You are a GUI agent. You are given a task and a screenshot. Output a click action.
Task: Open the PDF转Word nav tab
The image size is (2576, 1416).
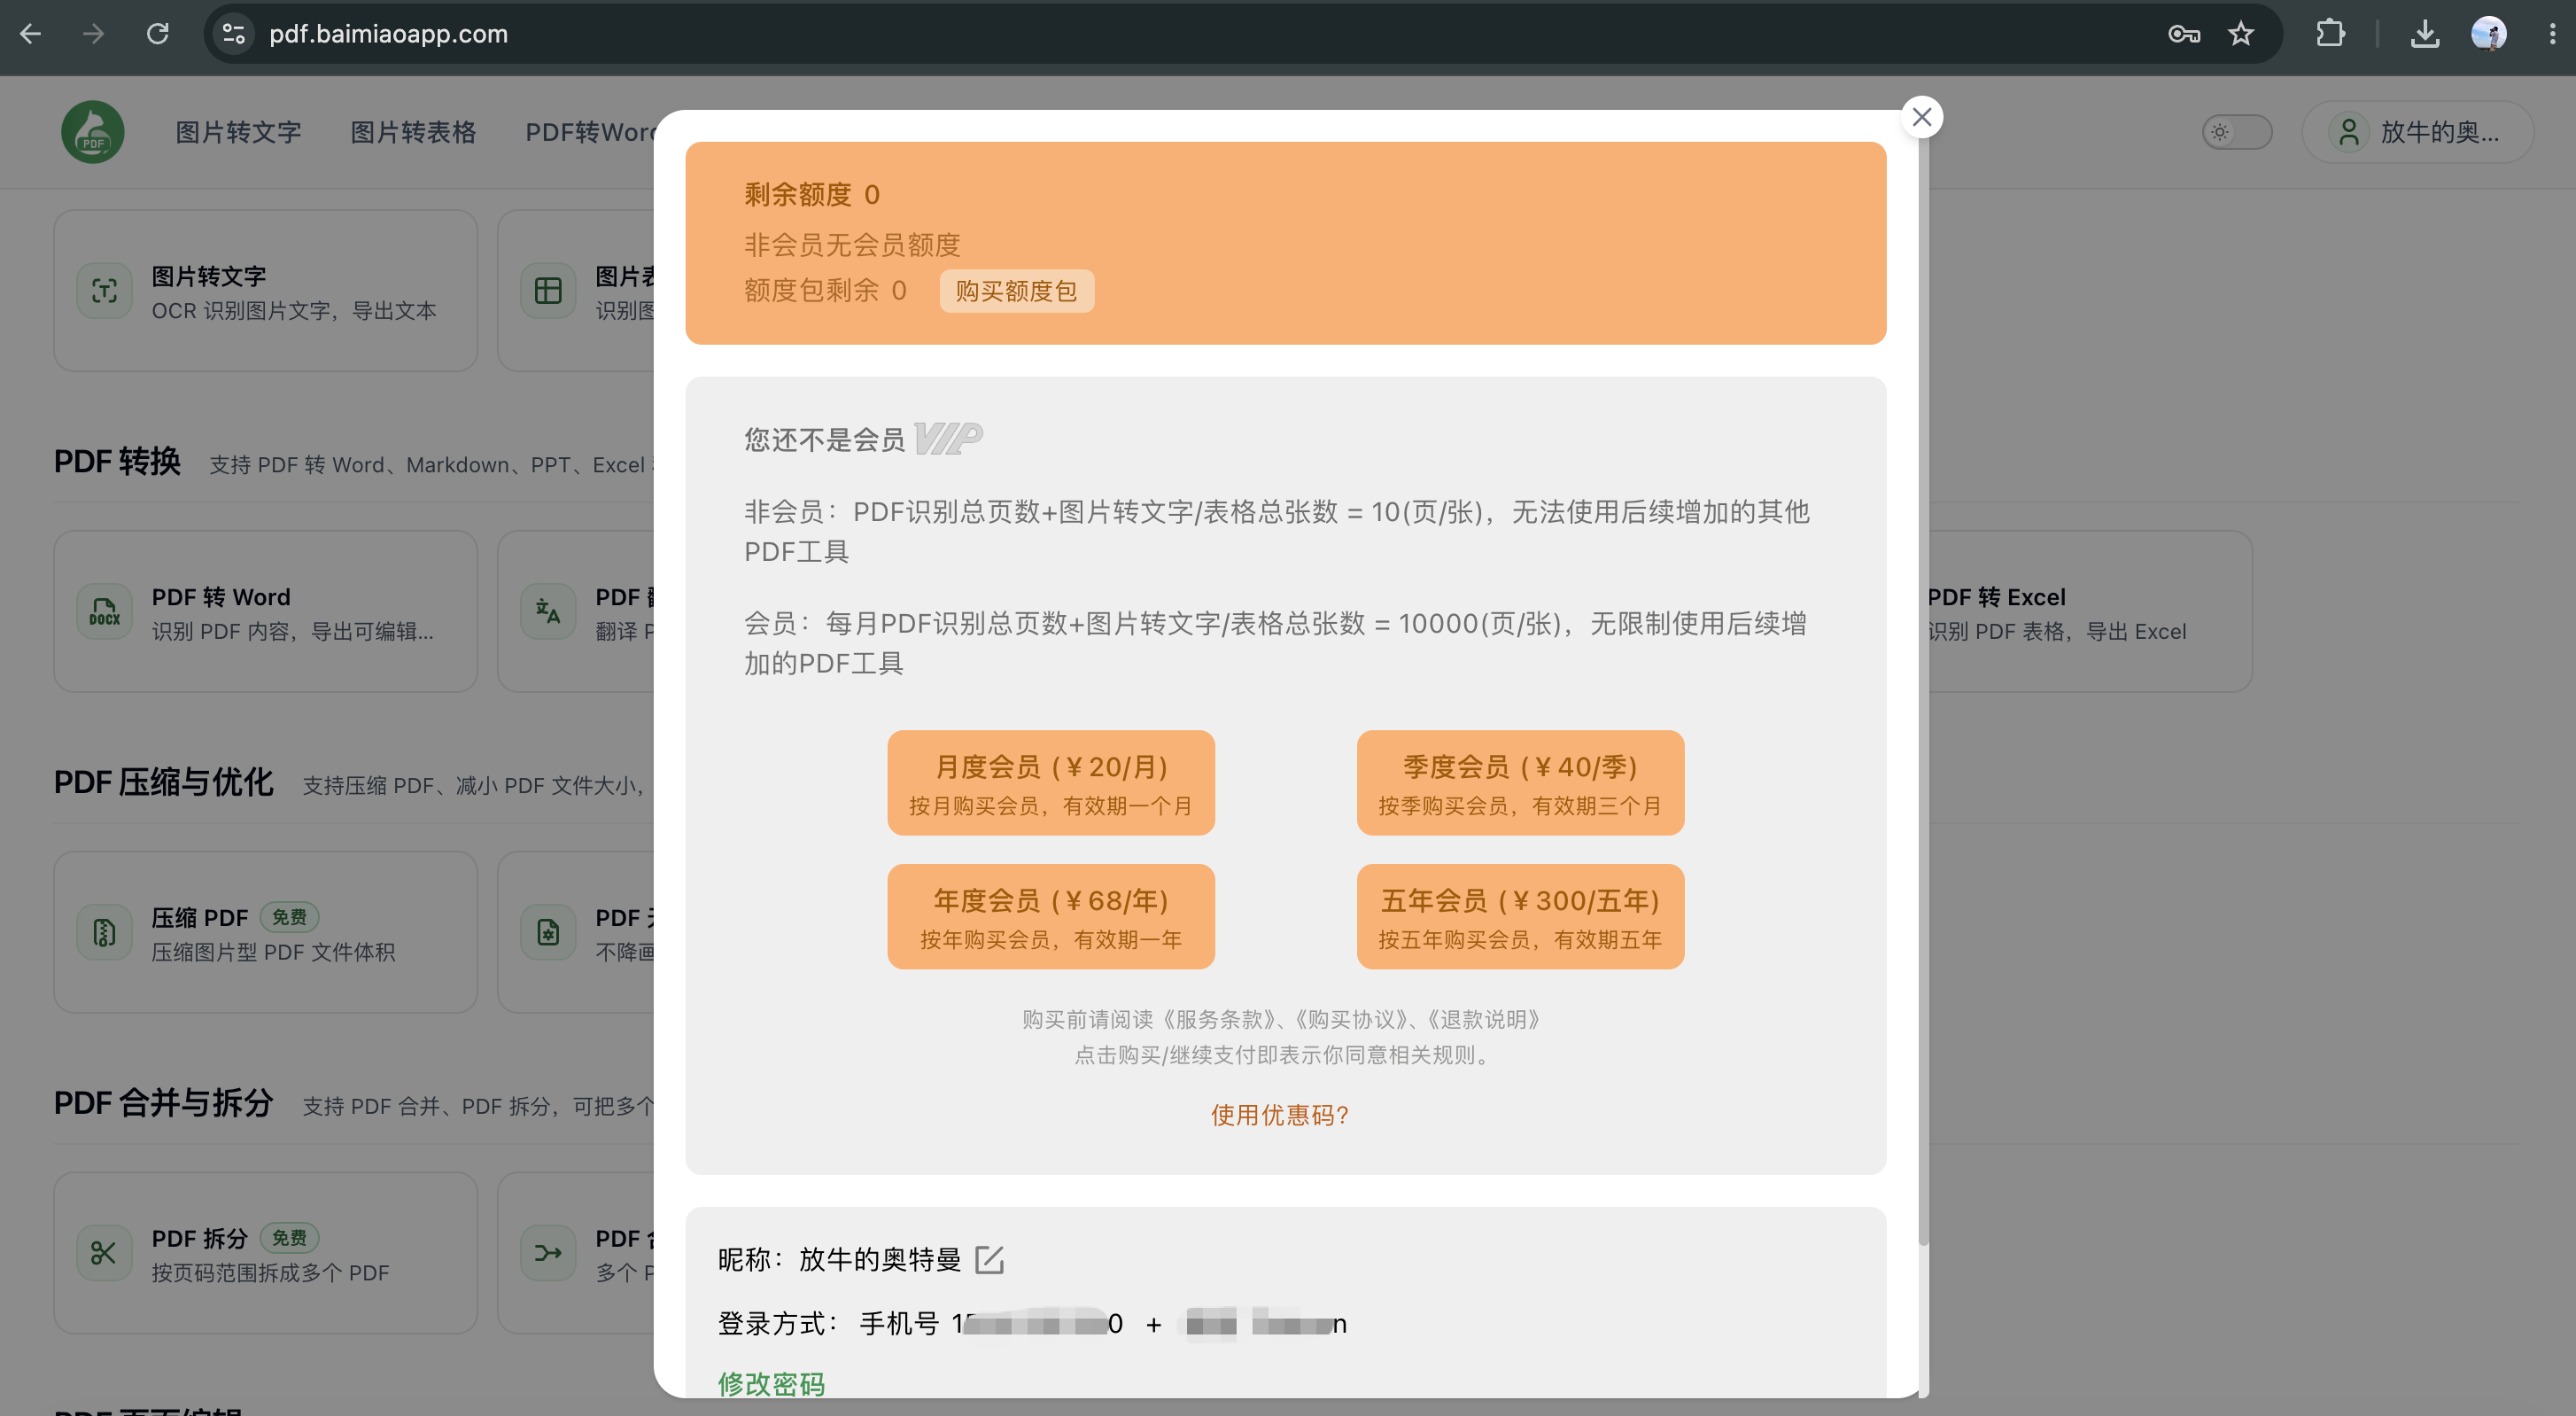click(590, 132)
